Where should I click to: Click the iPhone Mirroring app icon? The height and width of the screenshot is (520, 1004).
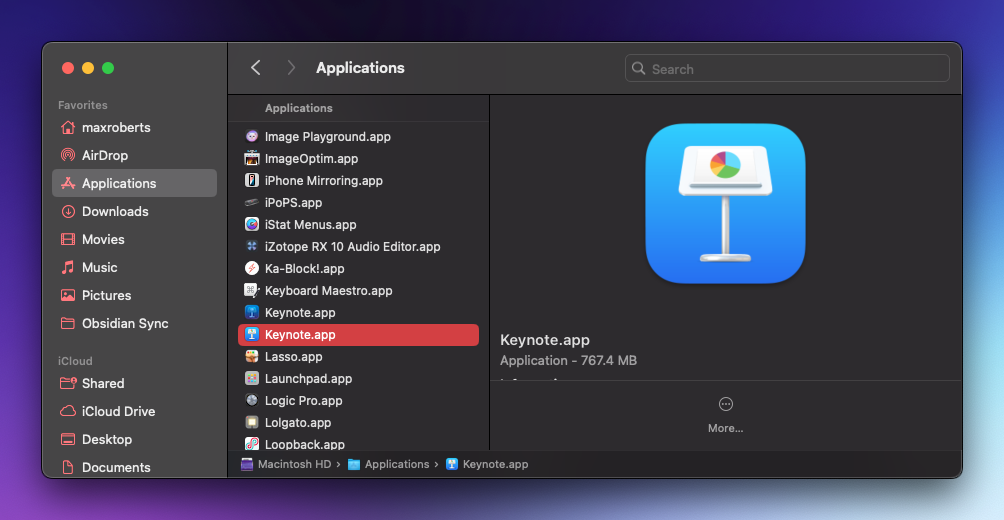pyautogui.click(x=252, y=181)
